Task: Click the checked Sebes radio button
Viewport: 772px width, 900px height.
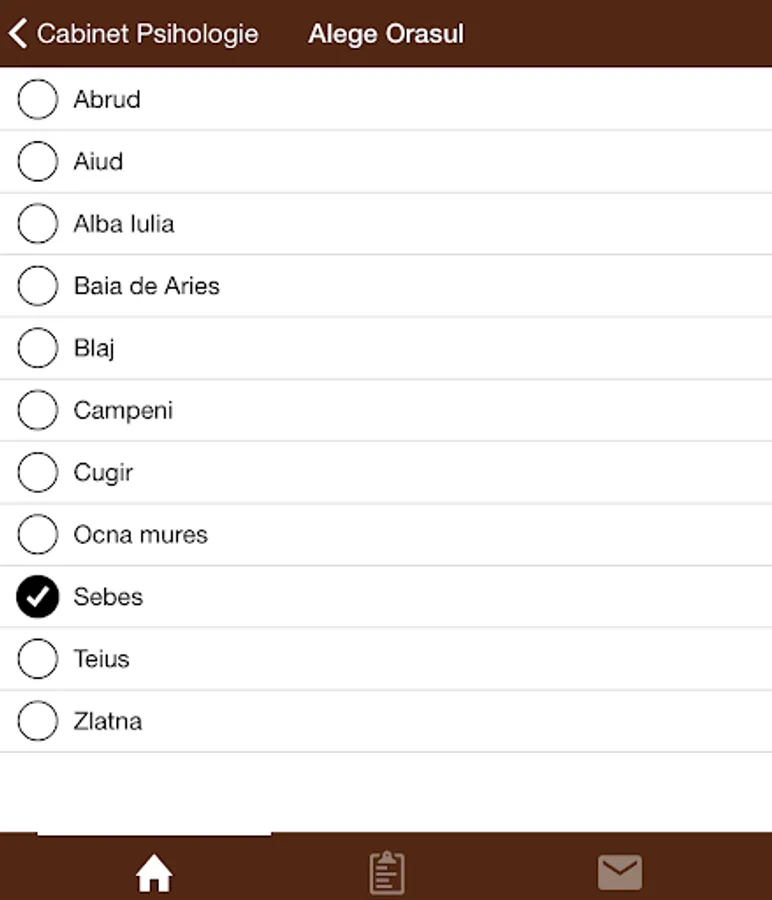Action: pyautogui.click(x=38, y=597)
